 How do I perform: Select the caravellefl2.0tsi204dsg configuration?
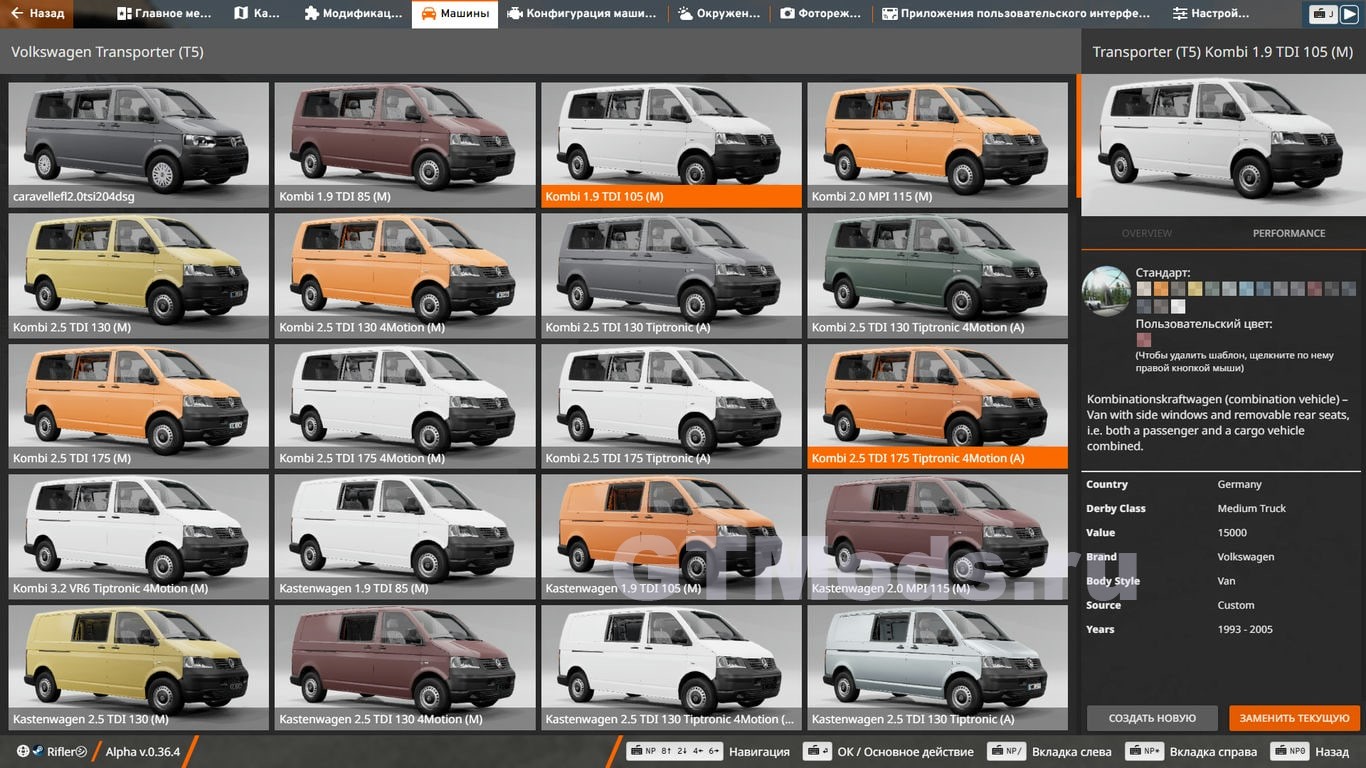point(138,144)
